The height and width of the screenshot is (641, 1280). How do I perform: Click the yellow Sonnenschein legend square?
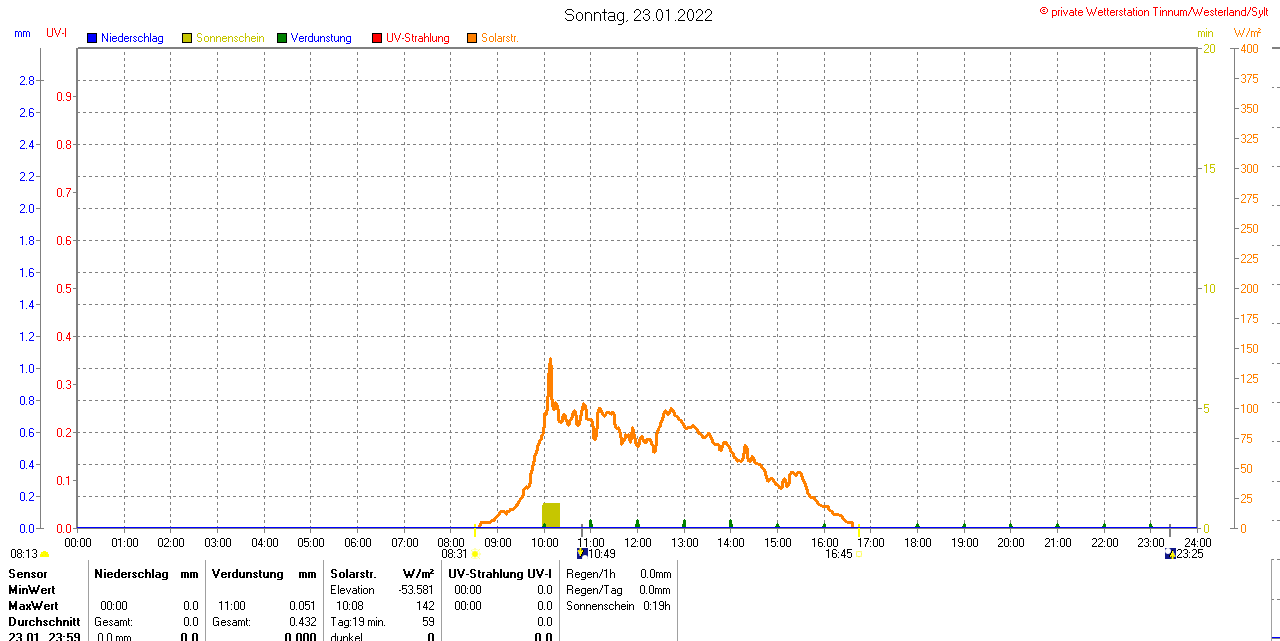pyautogui.click(x=187, y=38)
